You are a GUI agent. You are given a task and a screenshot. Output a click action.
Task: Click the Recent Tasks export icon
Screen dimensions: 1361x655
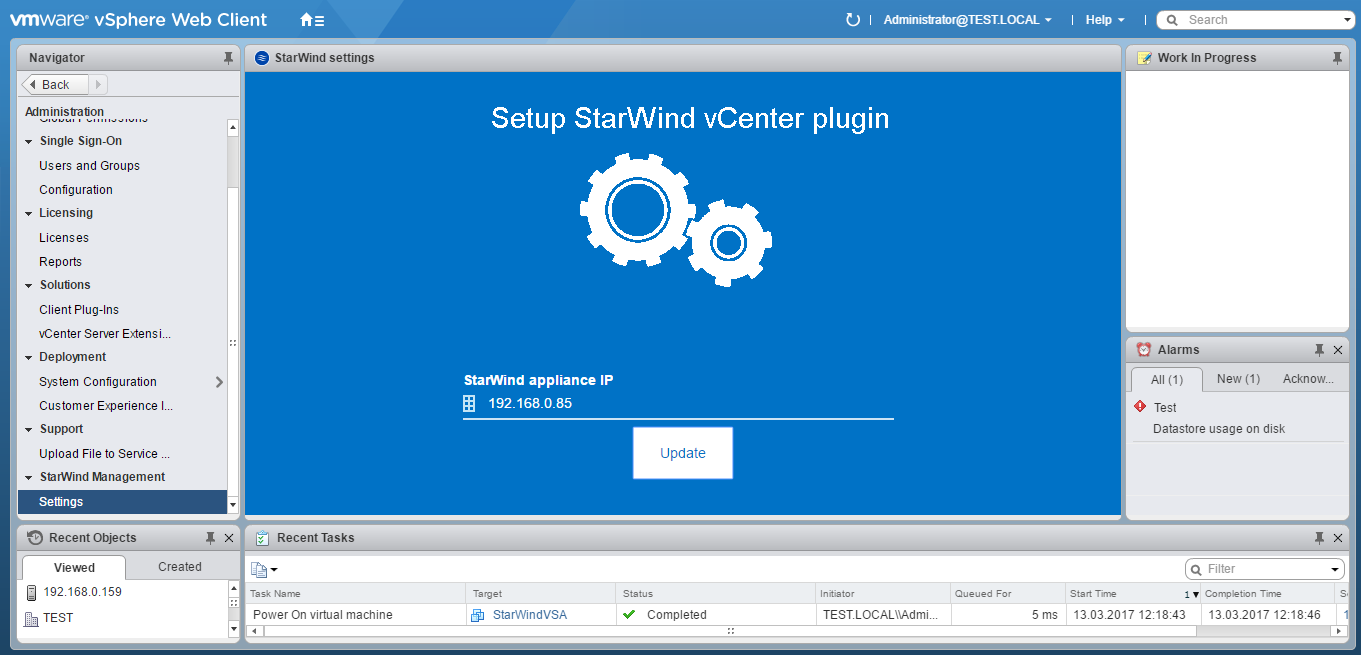click(x=259, y=569)
